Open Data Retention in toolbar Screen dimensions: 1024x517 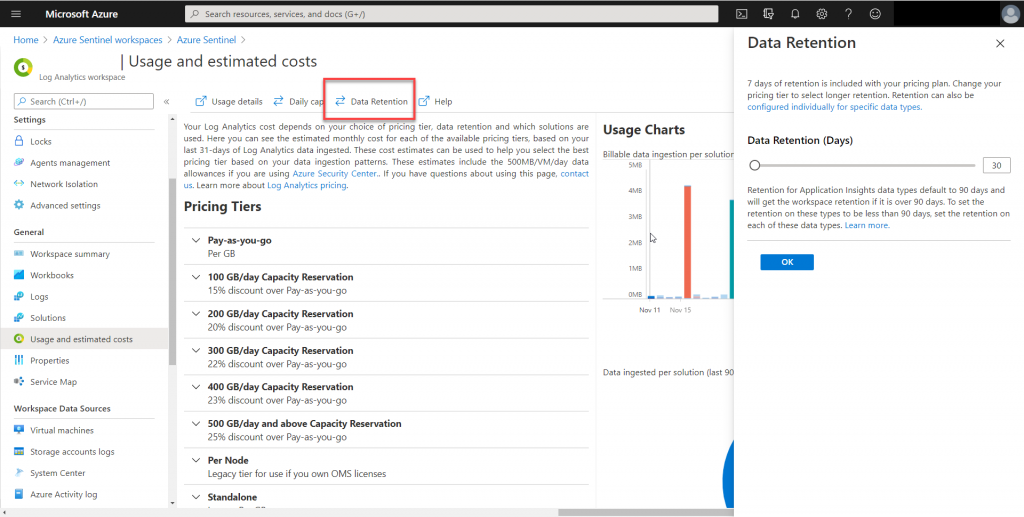[371, 101]
